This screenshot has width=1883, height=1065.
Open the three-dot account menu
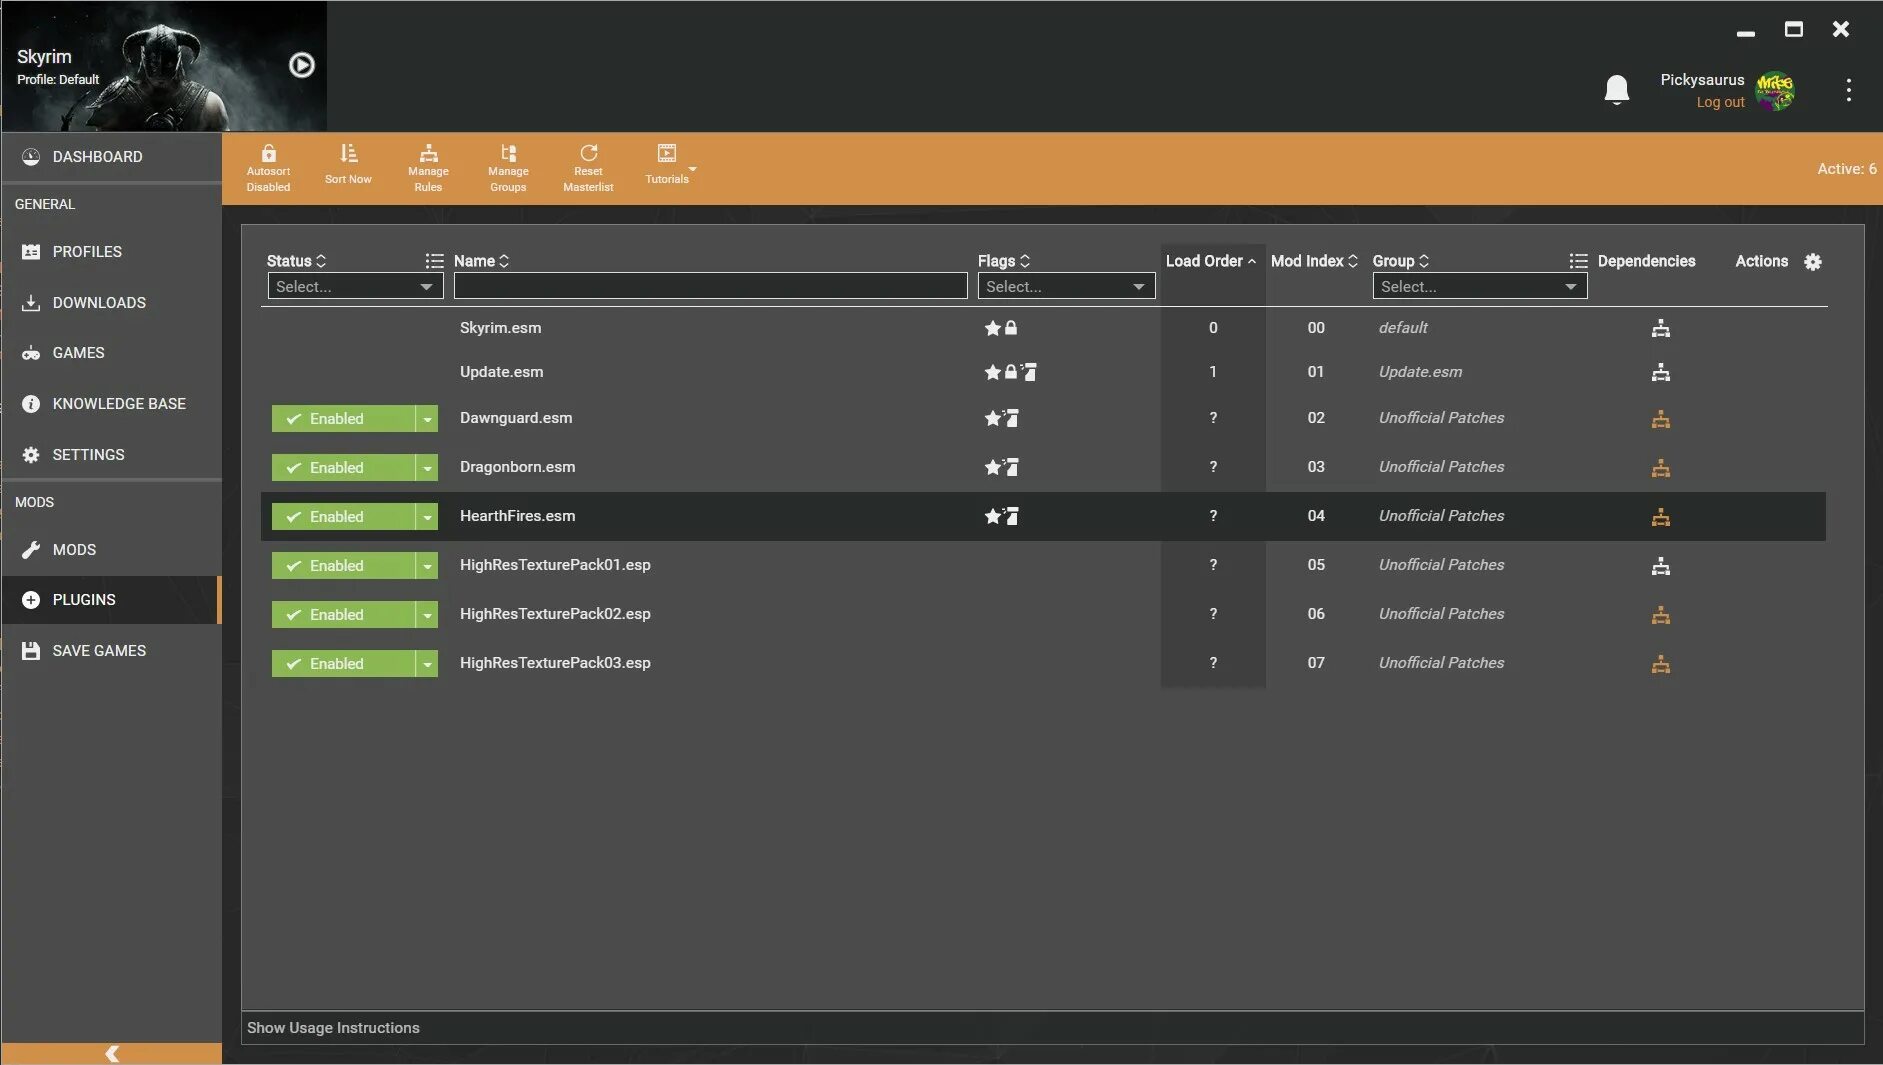(1849, 90)
